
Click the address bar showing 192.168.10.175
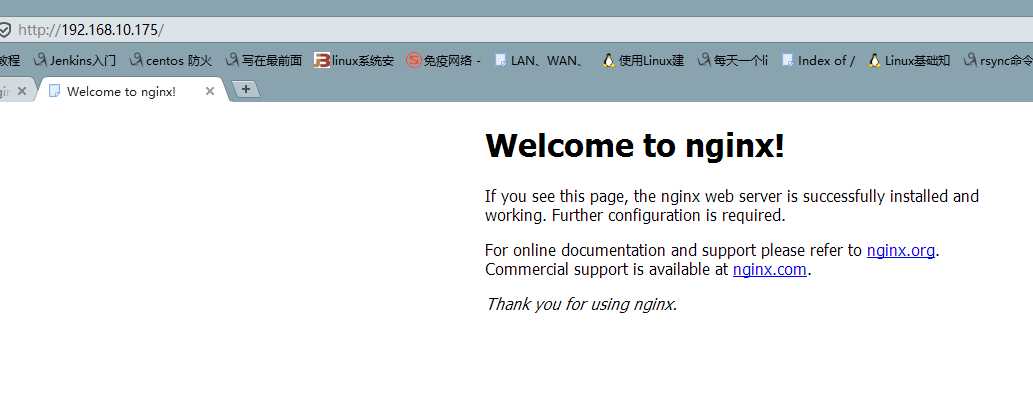[x=516, y=30]
